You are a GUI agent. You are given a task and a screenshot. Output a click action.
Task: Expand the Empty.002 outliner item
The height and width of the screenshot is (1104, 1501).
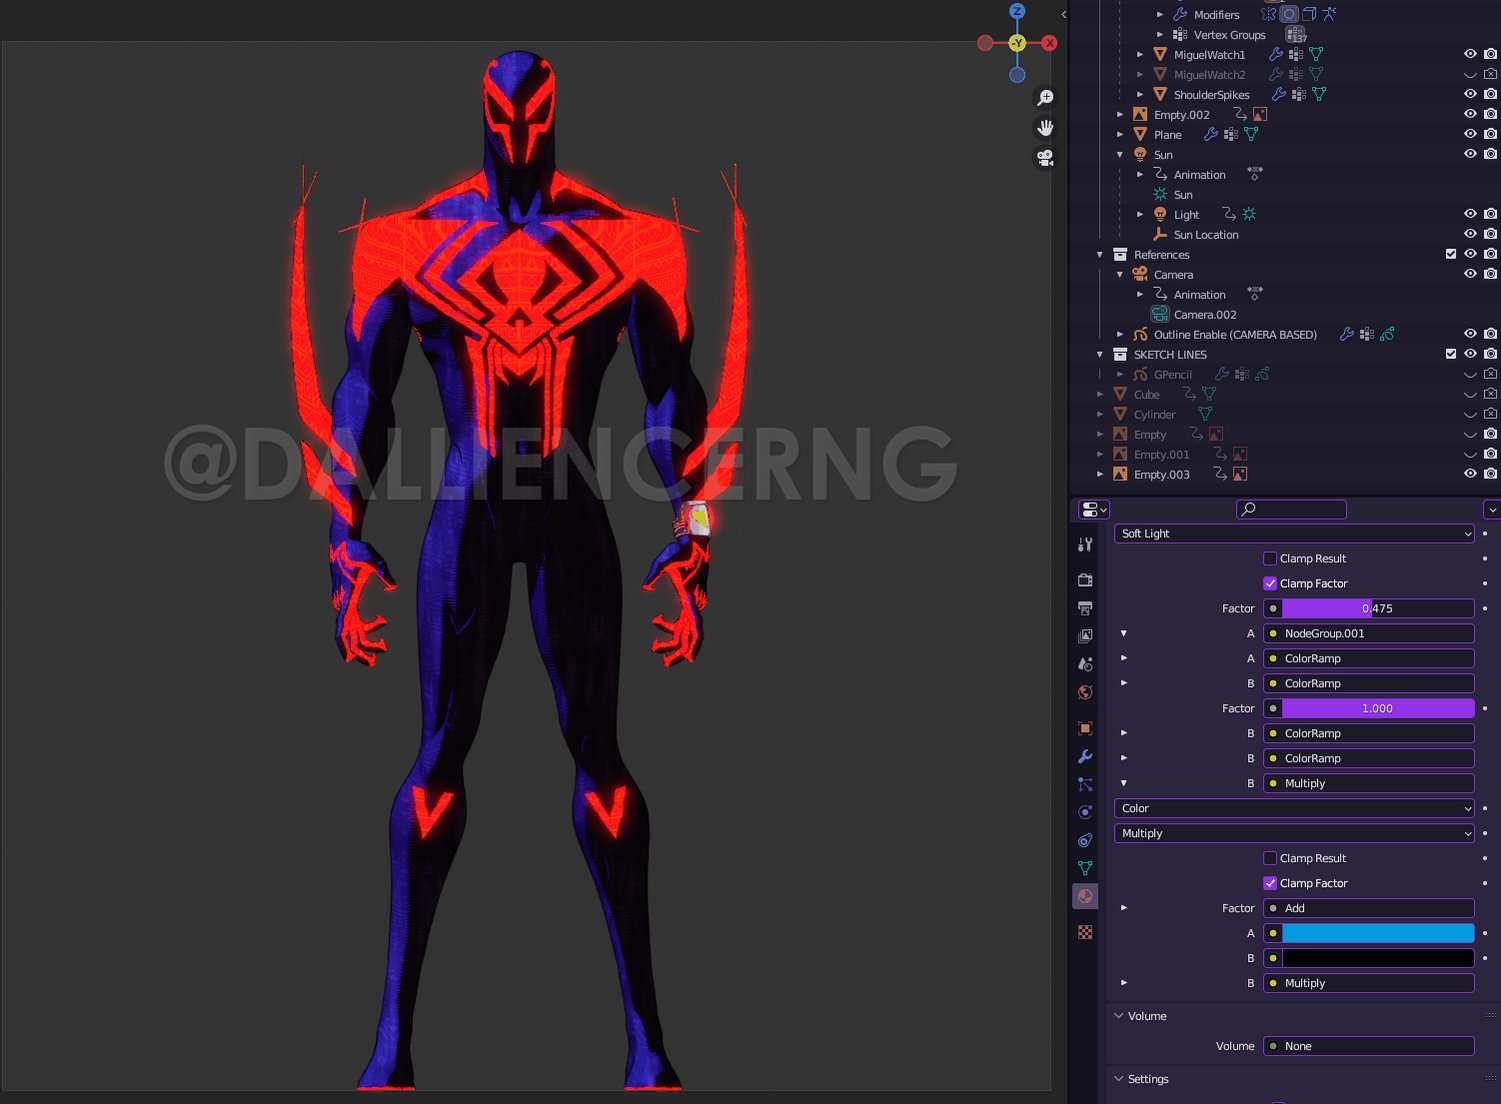coord(1120,114)
